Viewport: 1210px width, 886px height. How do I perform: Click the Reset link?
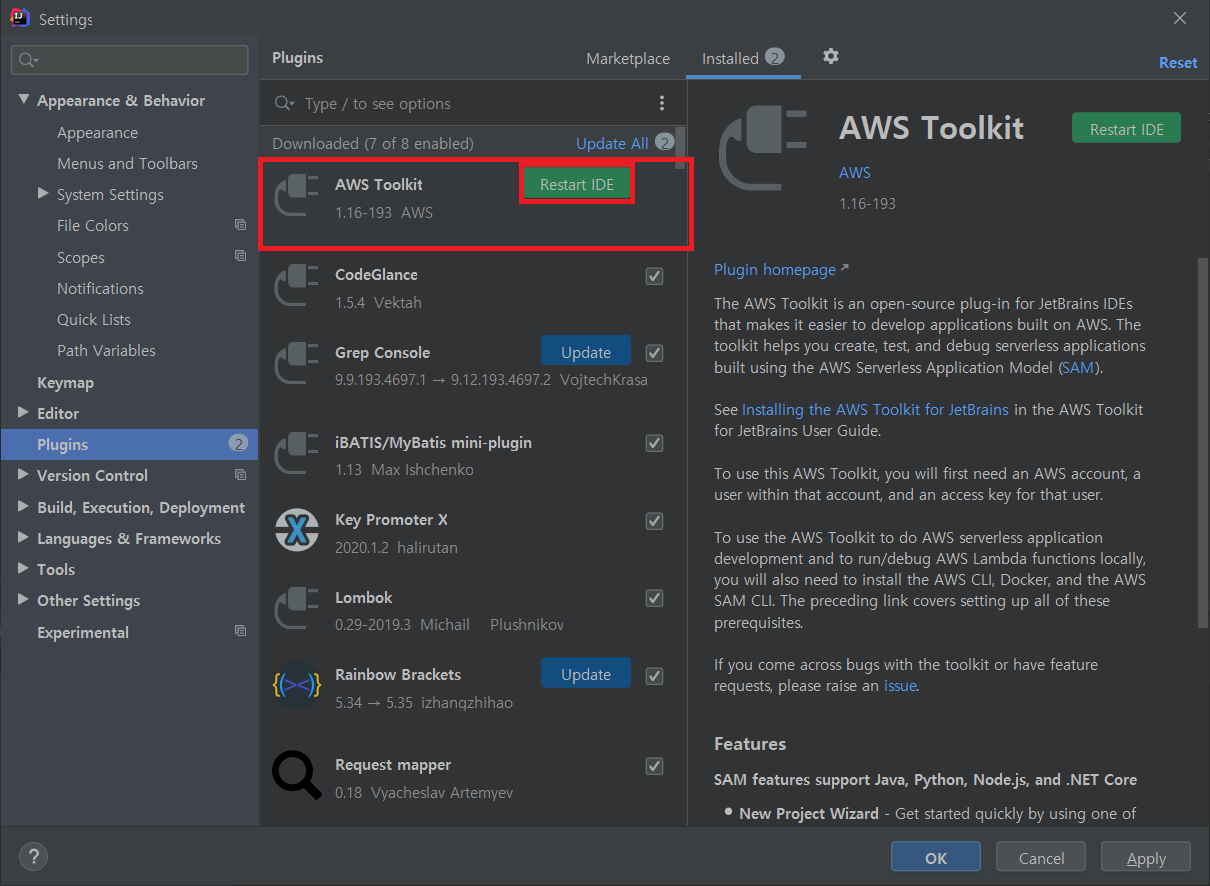click(1178, 62)
